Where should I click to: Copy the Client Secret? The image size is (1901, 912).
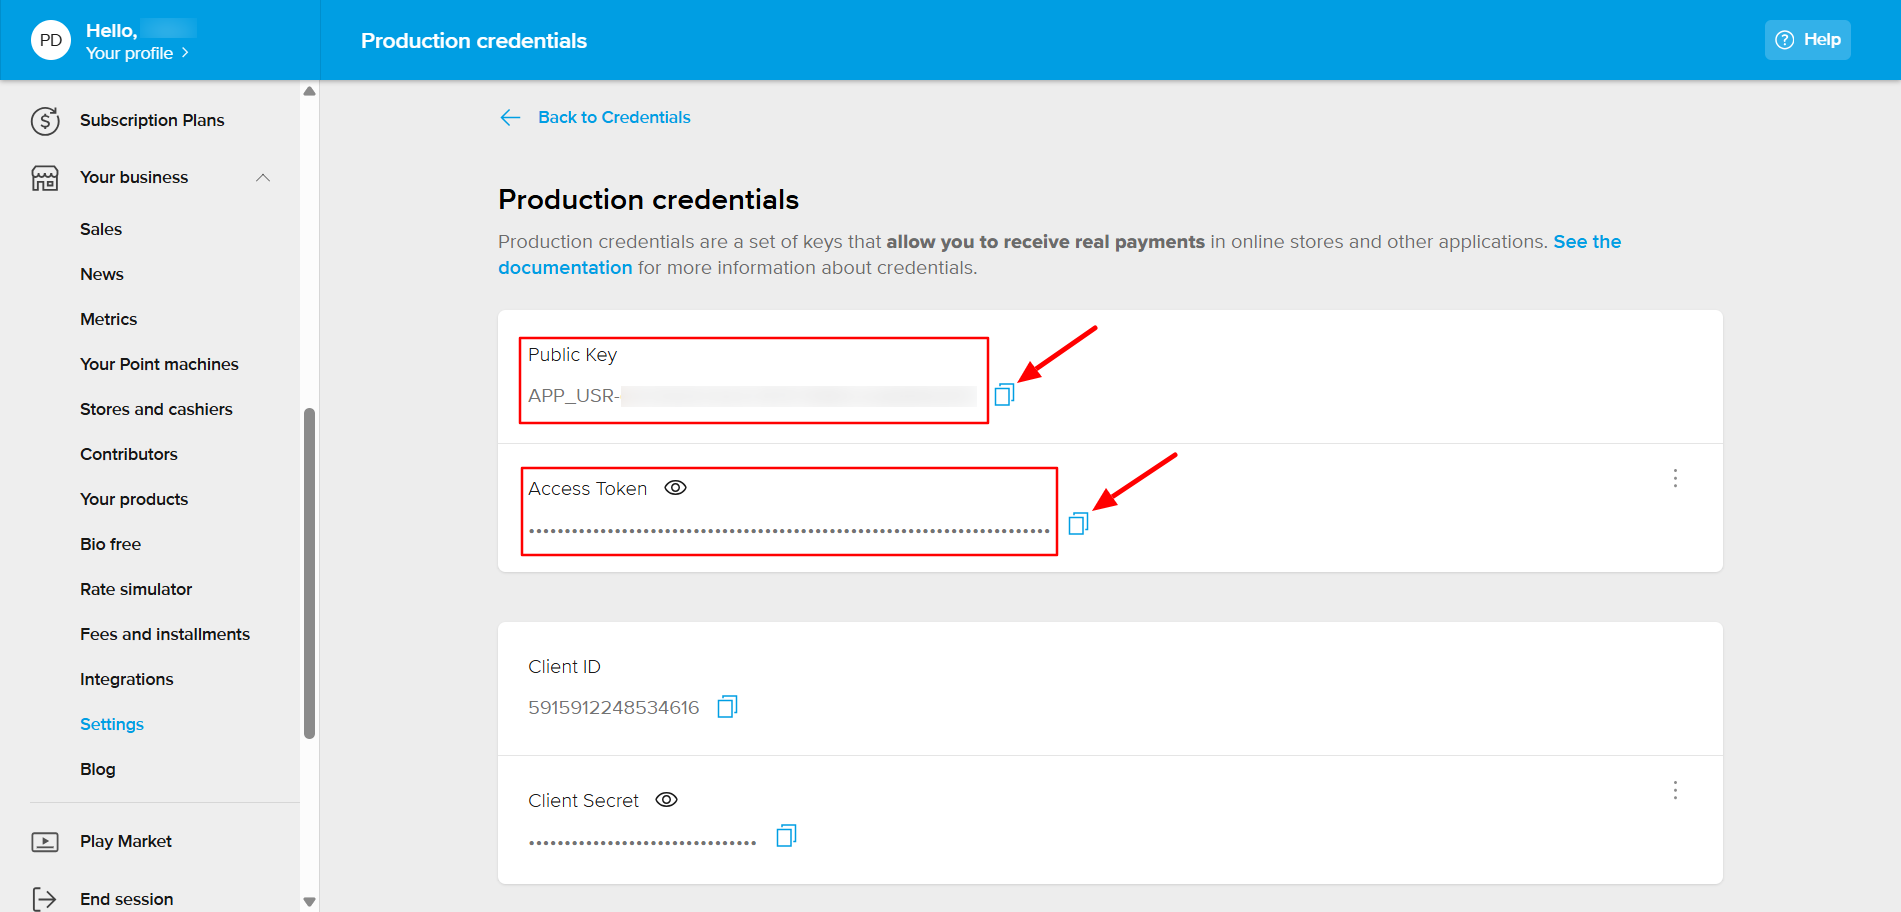click(786, 836)
